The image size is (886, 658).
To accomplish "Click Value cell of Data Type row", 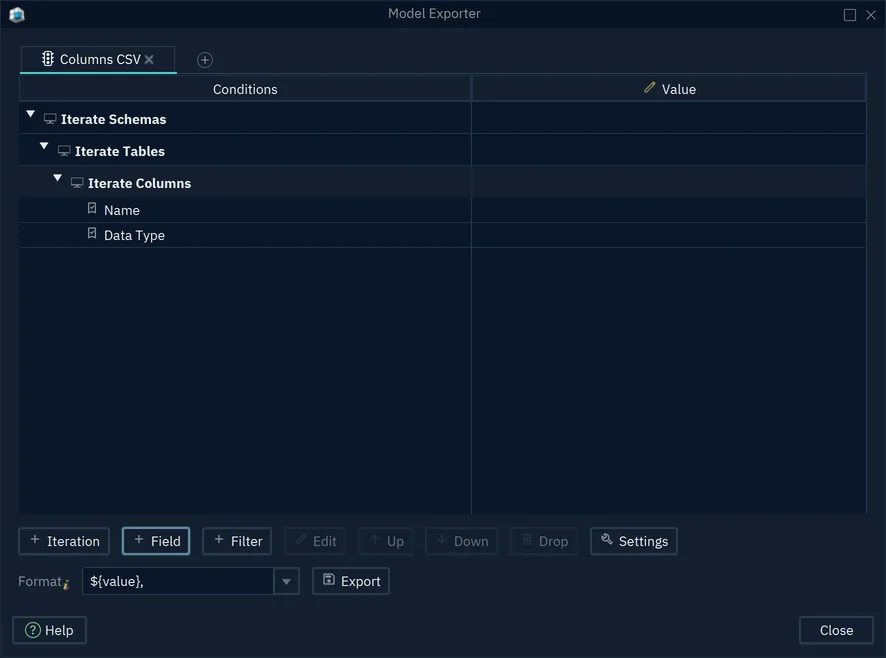I will click(669, 235).
